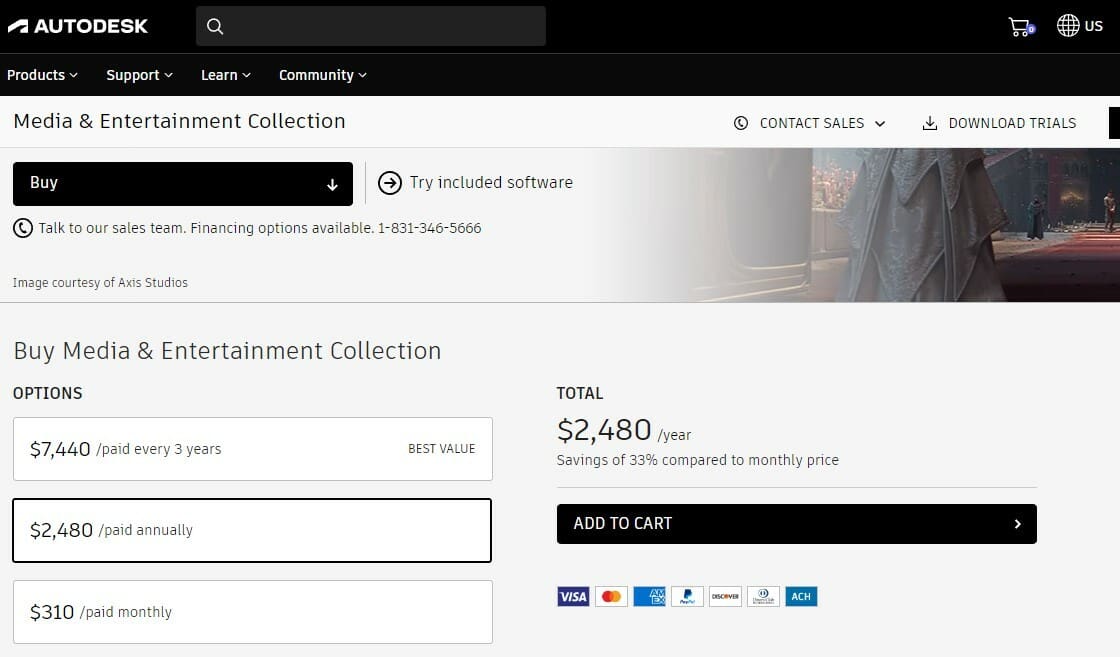Click the search magnifier icon
The width and height of the screenshot is (1120, 657).
click(215, 26)
